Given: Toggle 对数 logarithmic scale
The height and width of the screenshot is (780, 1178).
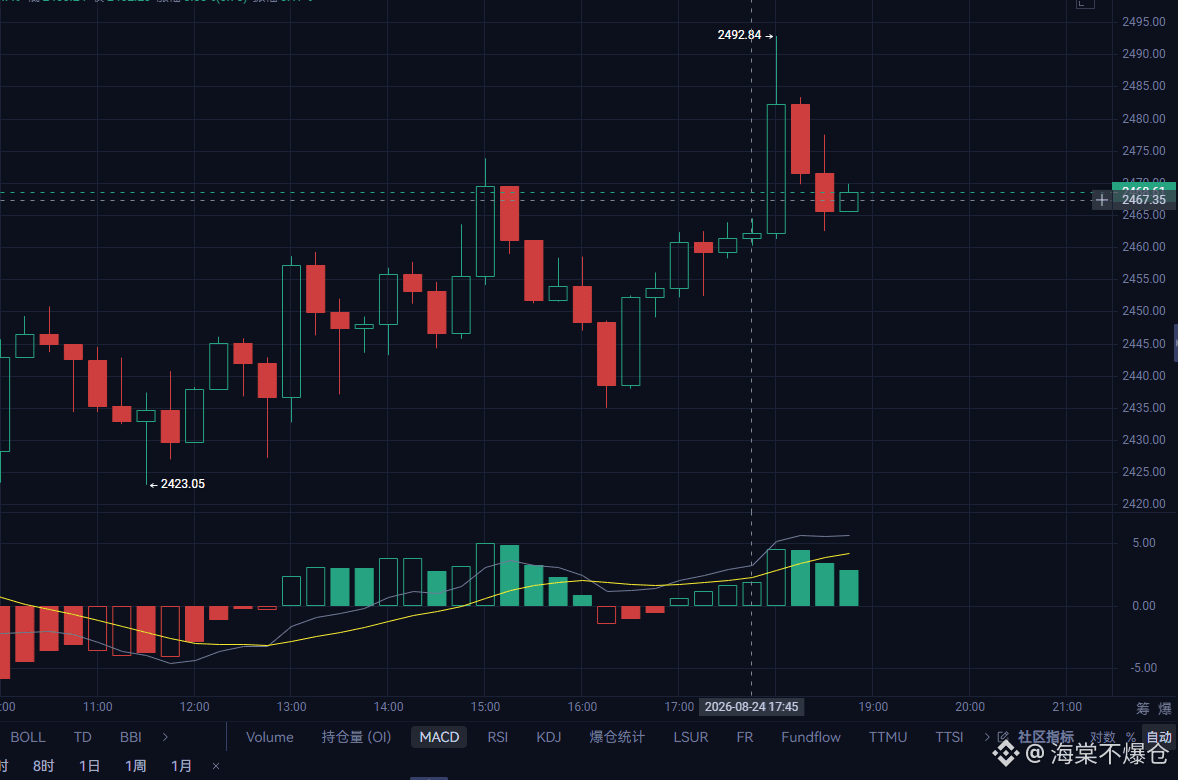Looking at the screenshot, I should [x=1102, y=737].
